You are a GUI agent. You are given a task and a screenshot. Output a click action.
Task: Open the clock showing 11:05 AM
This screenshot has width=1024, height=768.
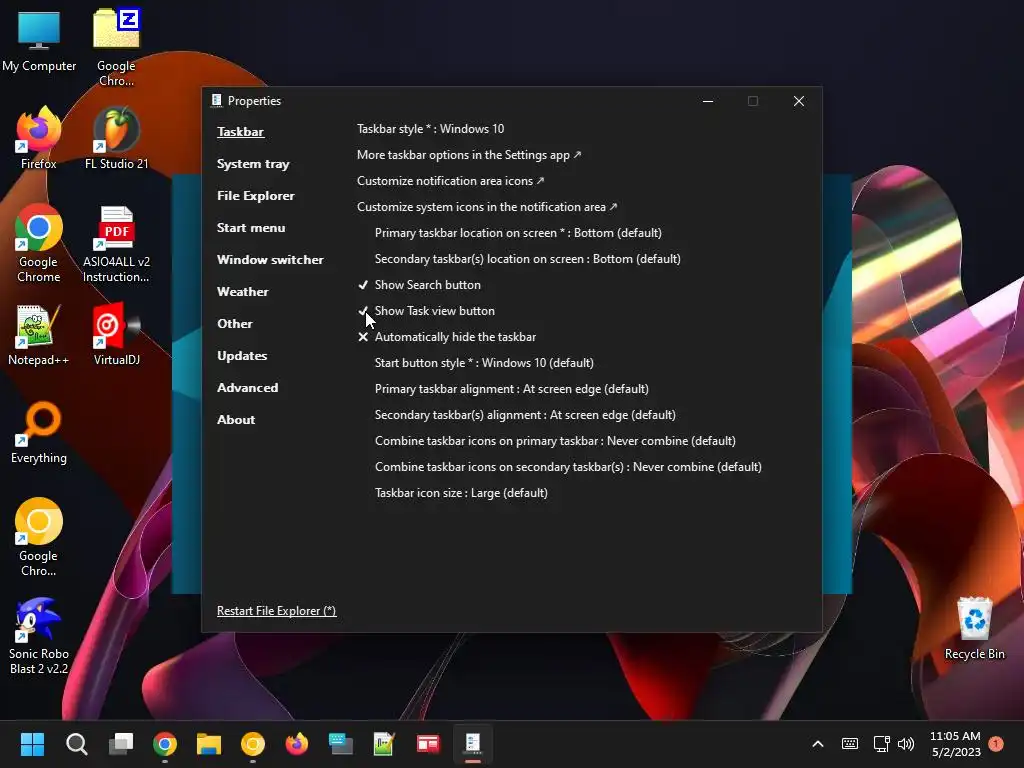coord(955,744)
